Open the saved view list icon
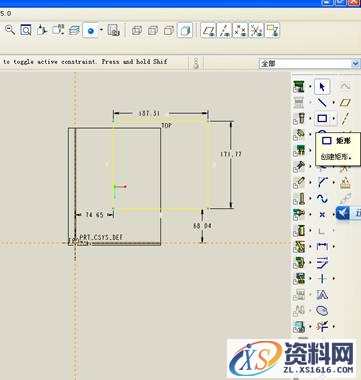 (58, 30)
